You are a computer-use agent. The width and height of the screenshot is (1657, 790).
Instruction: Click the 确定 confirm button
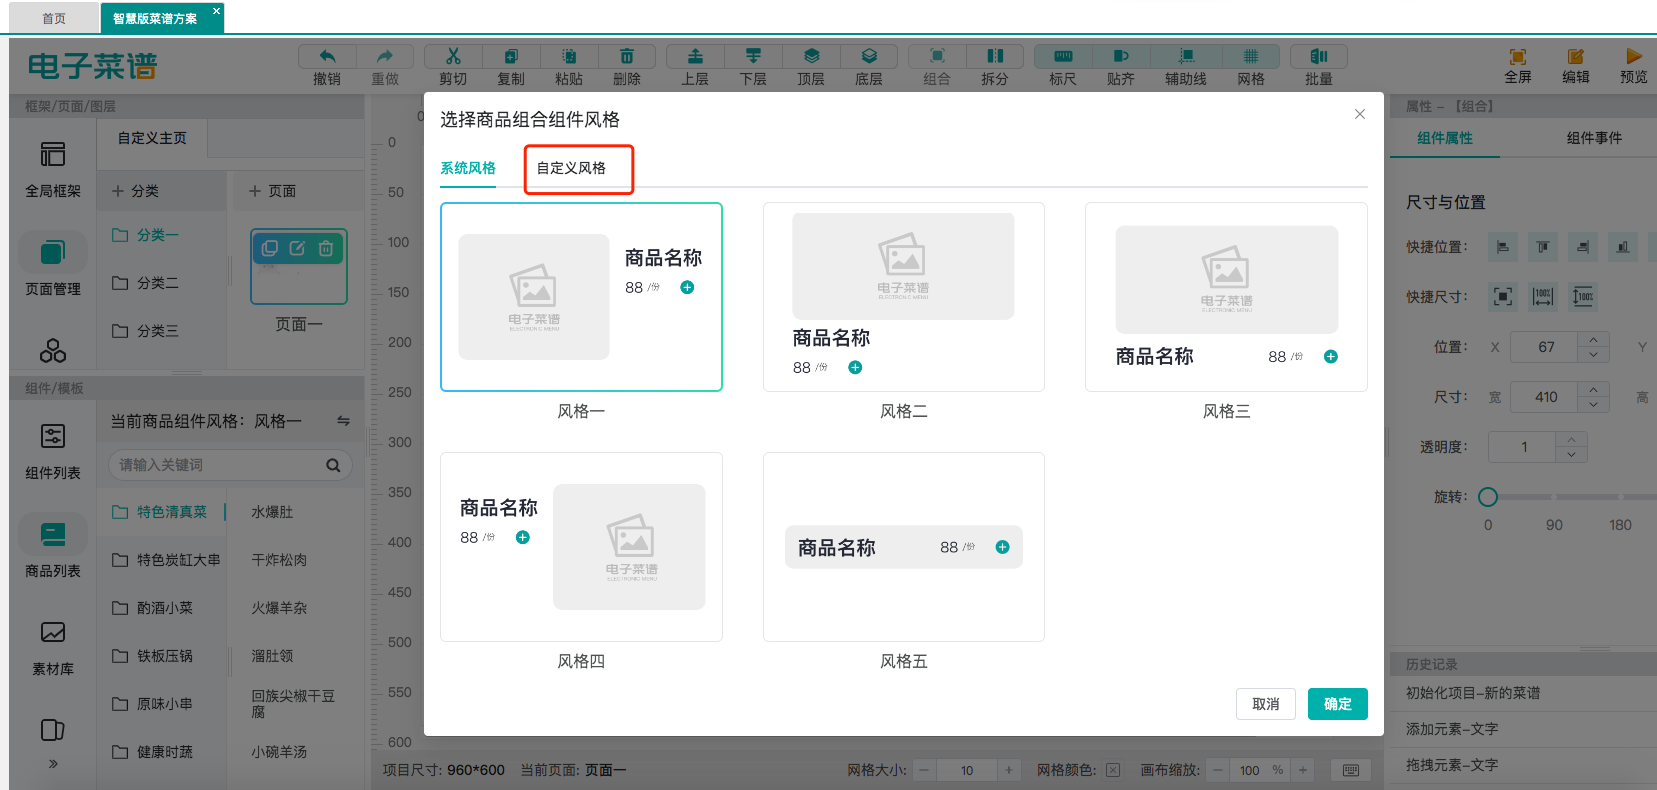[x=1337, y=704]
